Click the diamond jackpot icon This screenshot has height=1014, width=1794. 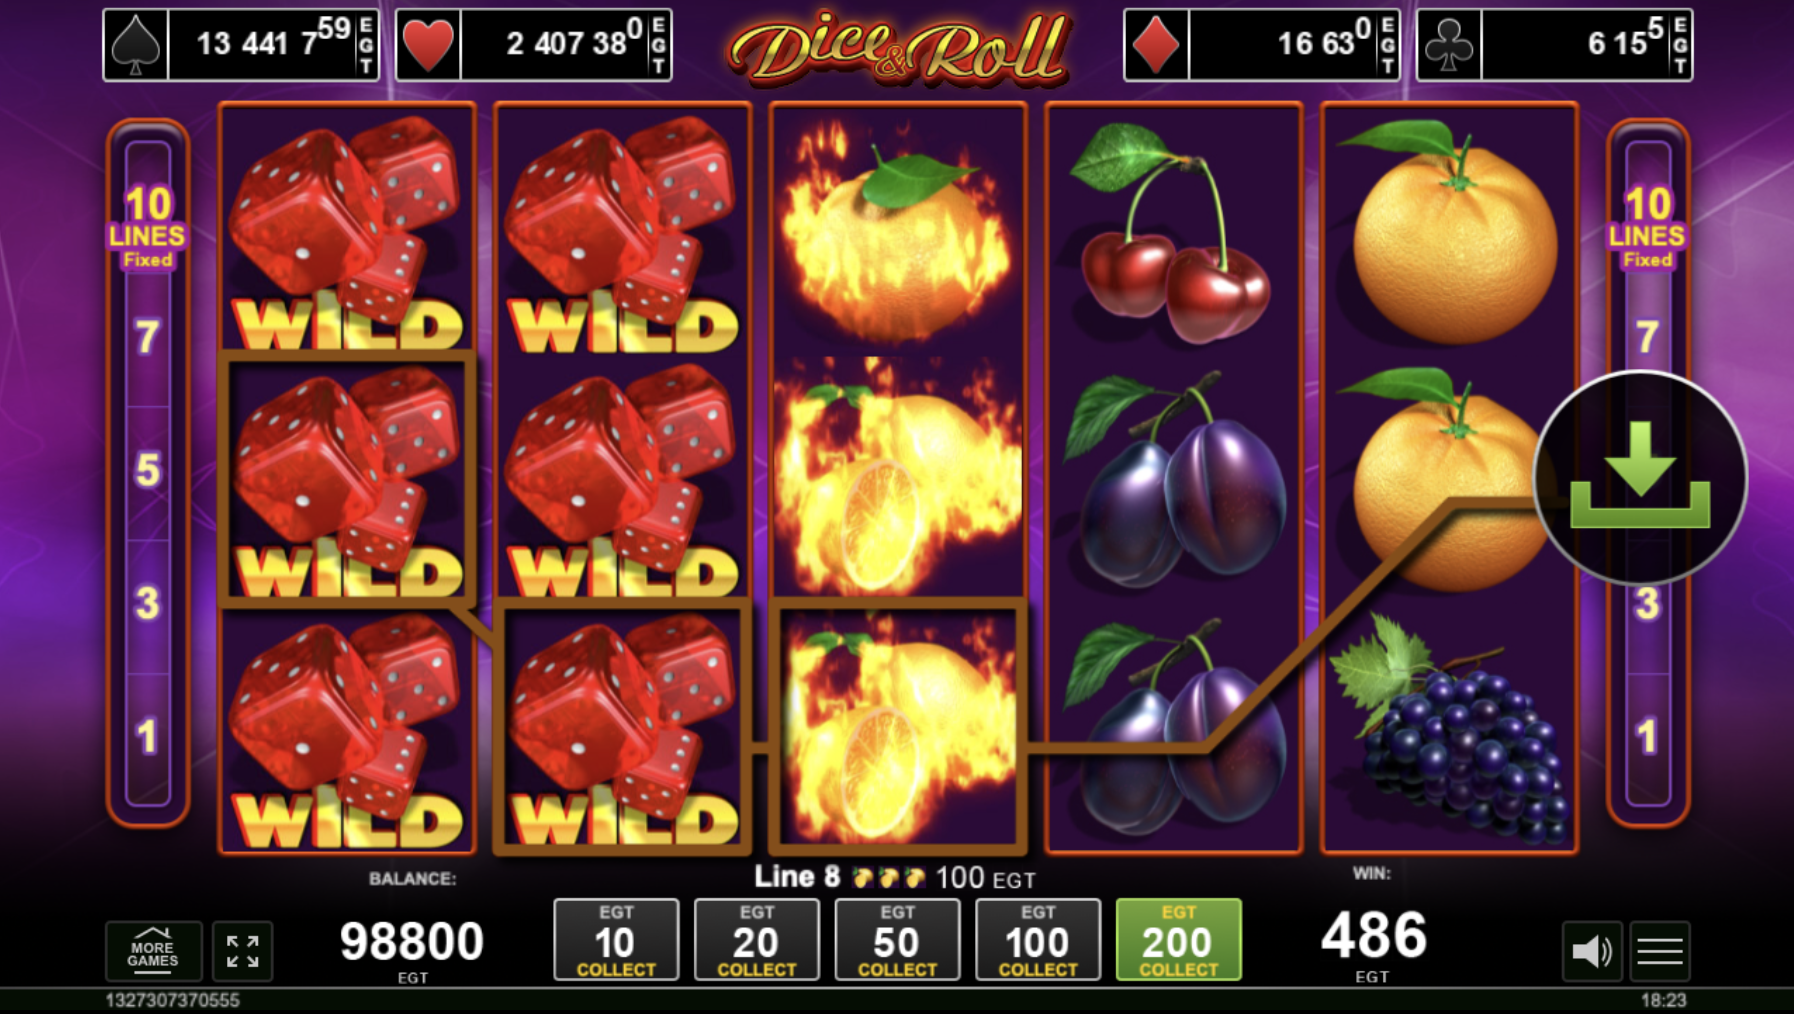tap(1156, 45)
